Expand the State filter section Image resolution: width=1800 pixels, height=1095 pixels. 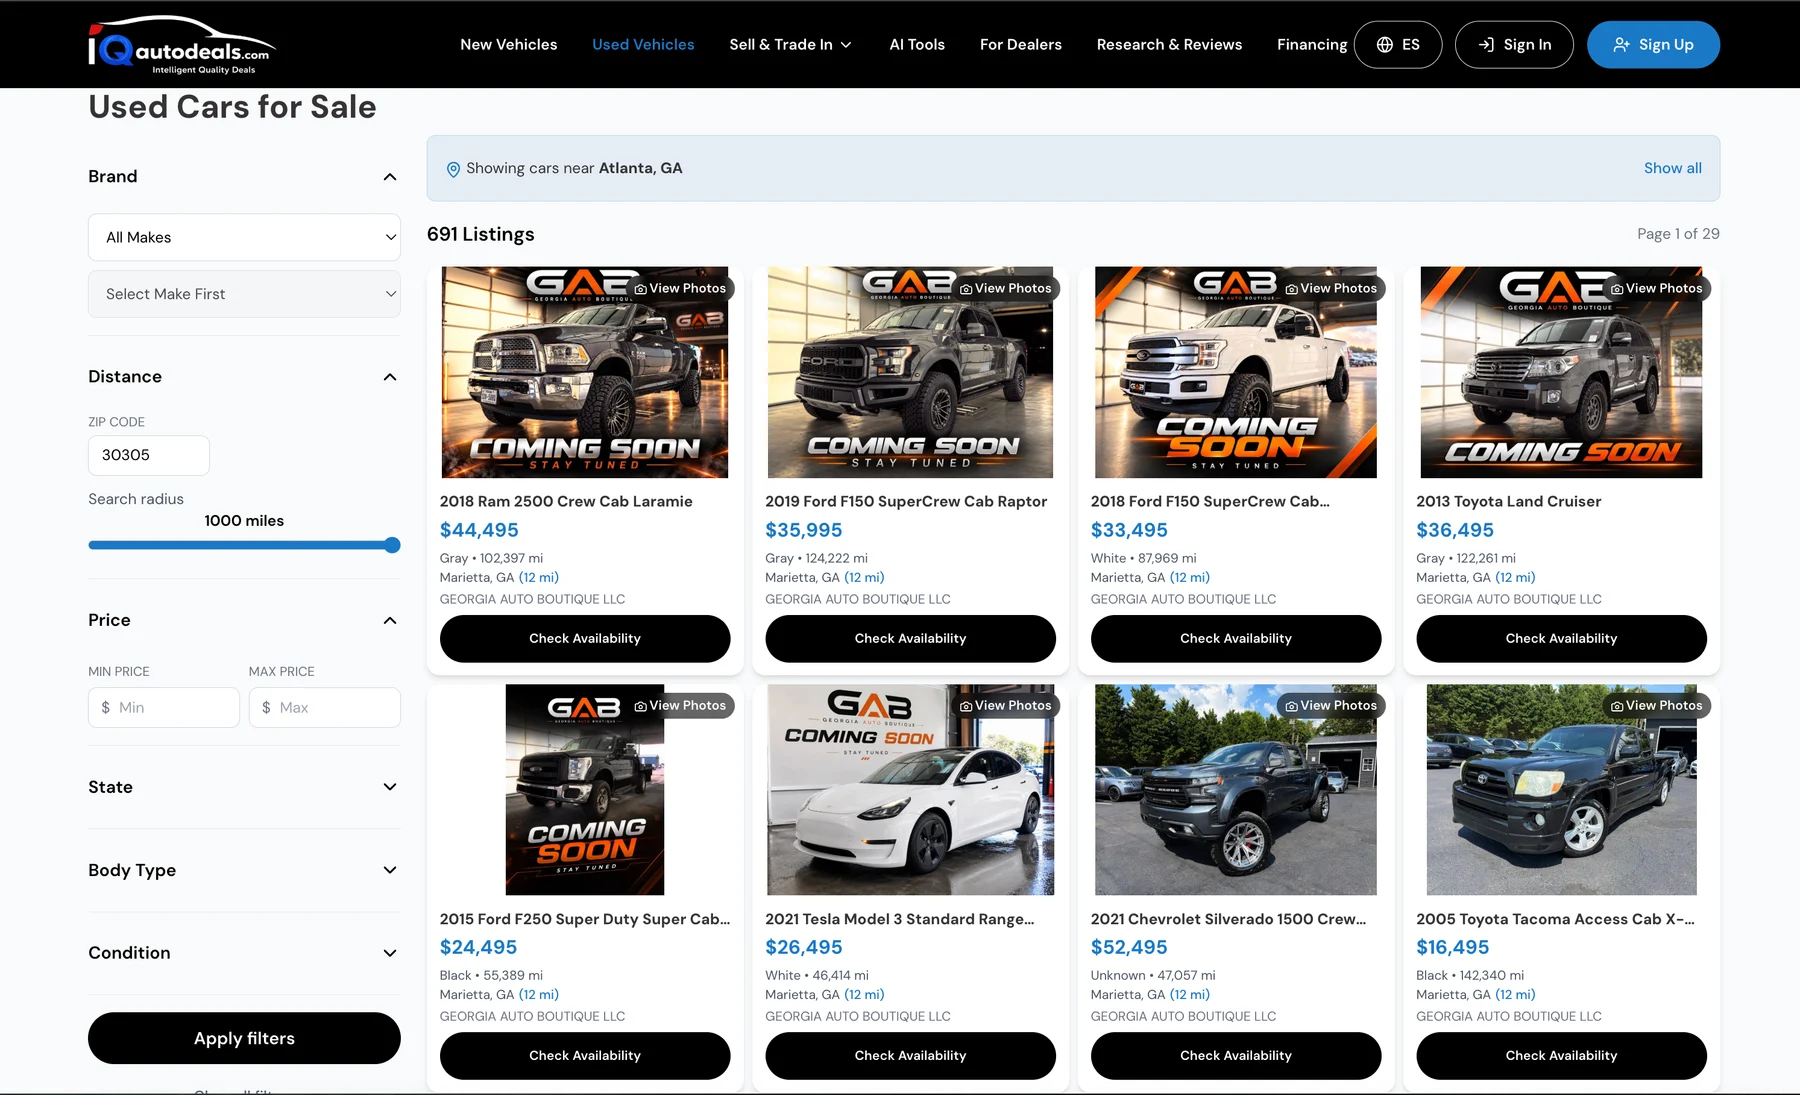click(x=390, y=787)
